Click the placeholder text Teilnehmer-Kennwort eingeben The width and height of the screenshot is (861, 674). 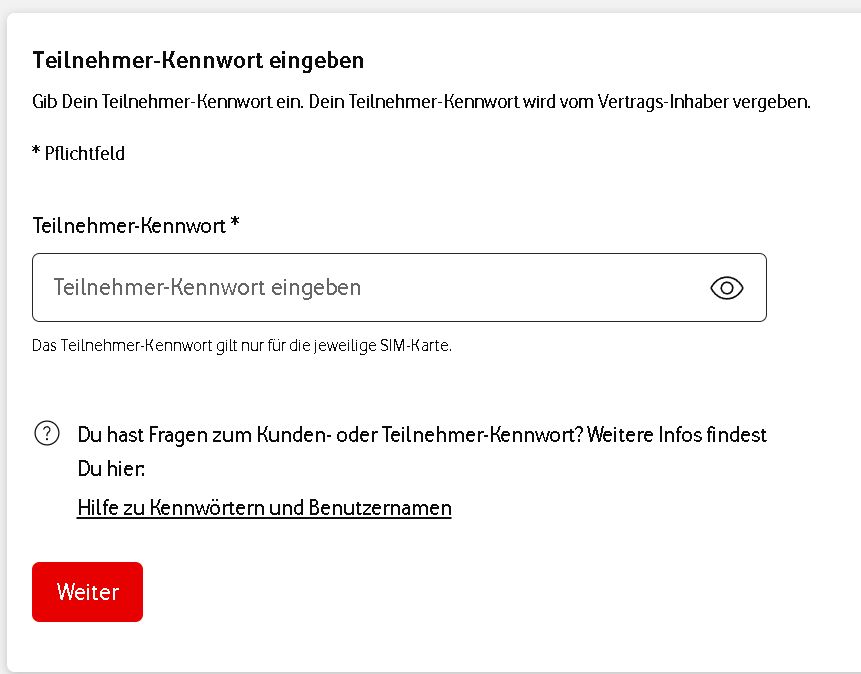pyautogui.click(x=207, y=288)
